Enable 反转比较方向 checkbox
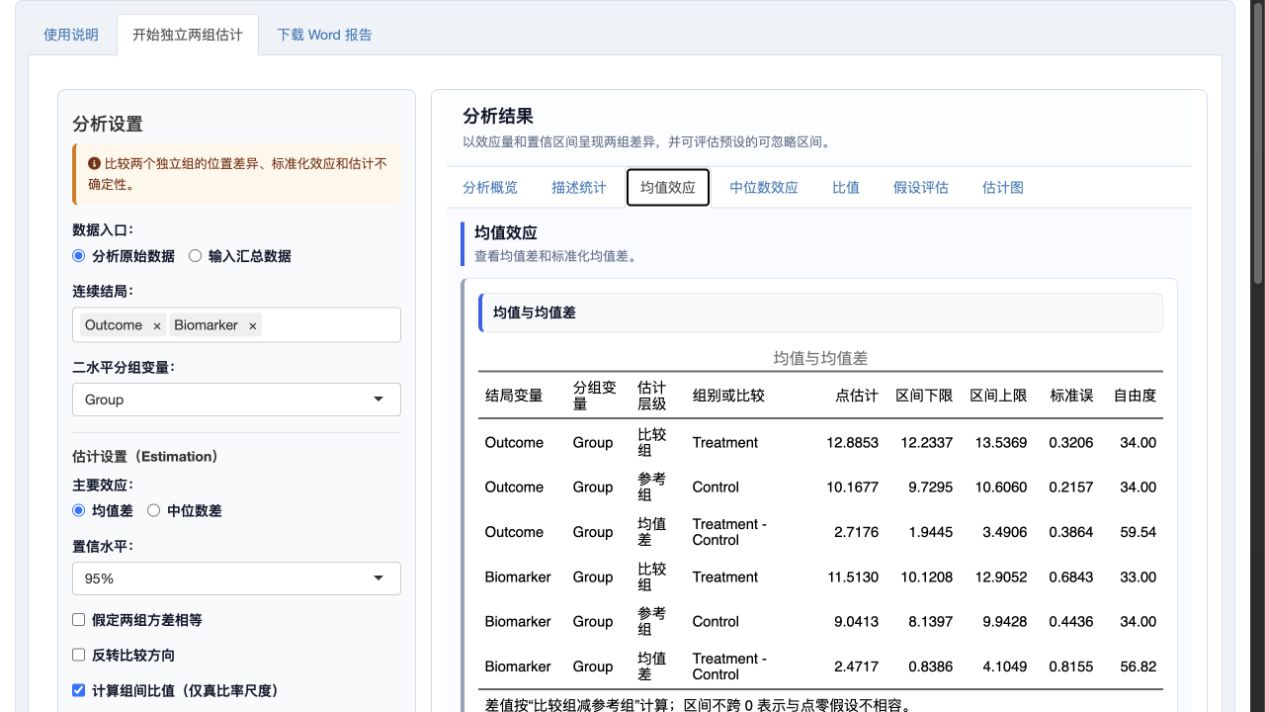This screenshot has width=1265, height=712. point(79,655)
